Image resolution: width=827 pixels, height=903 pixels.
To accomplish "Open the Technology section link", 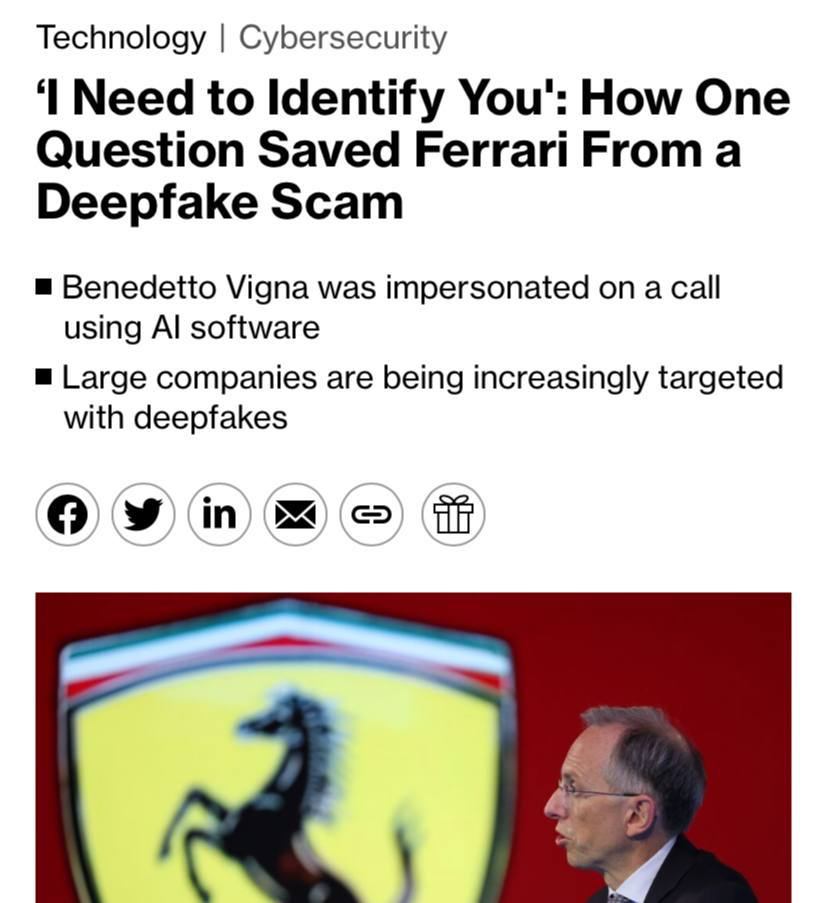I will click(x=121, y=39).
